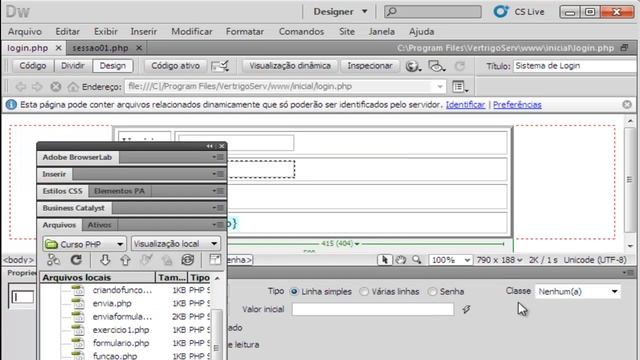Viewport: 640px width, 360px height.
Task: Click the Visualização dinâmica button
Action: coord(290,66)
